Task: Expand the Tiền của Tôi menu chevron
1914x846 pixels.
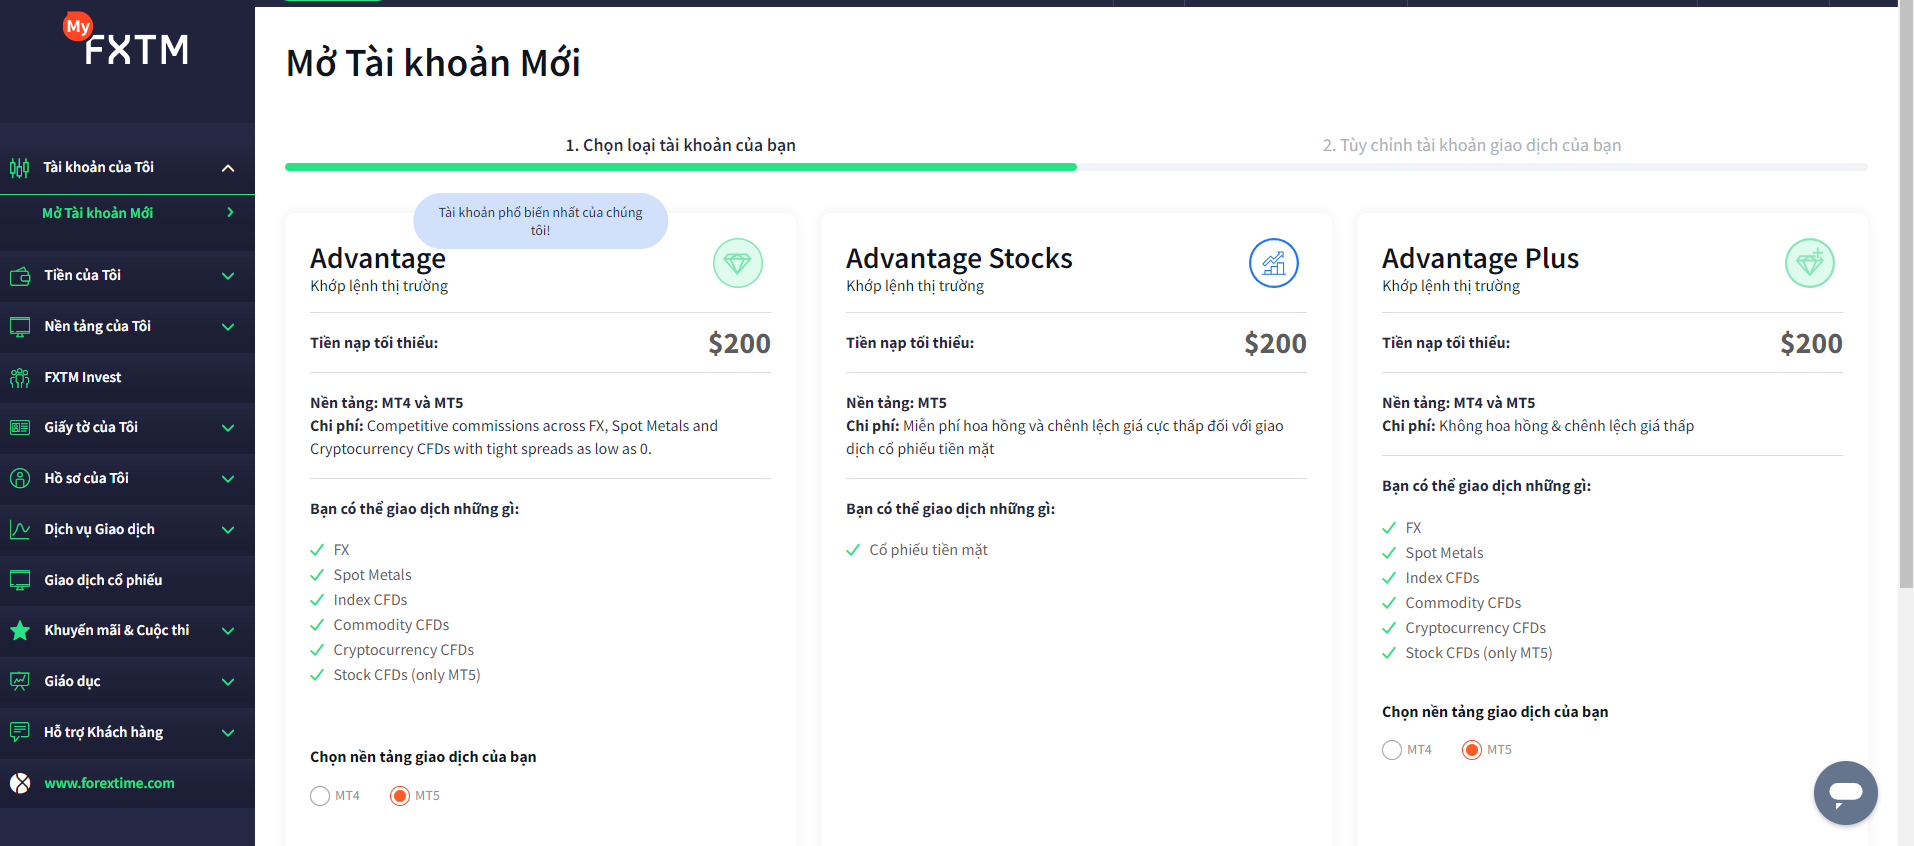Action: tap(228, 276)
